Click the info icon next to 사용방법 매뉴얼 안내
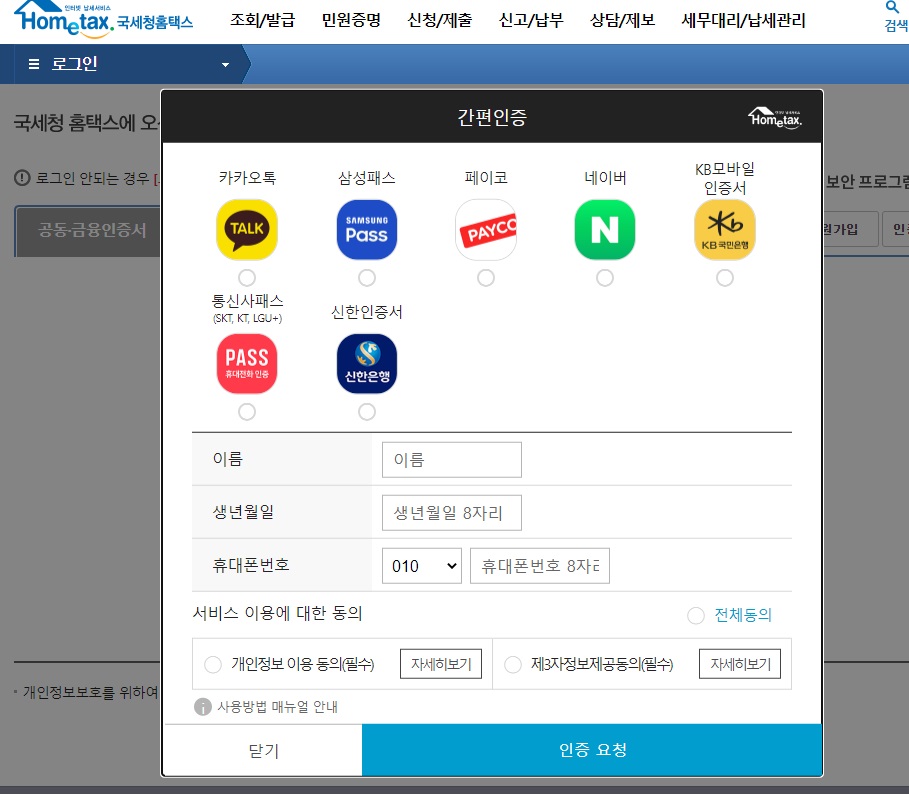Image resolution: width=909 pixels, height=794 pixels. (202, 706)
